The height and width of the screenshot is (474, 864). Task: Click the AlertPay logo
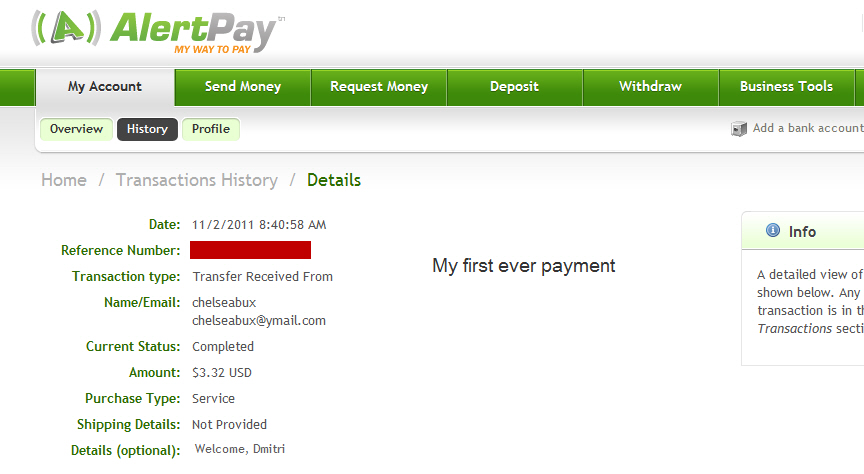158,32
